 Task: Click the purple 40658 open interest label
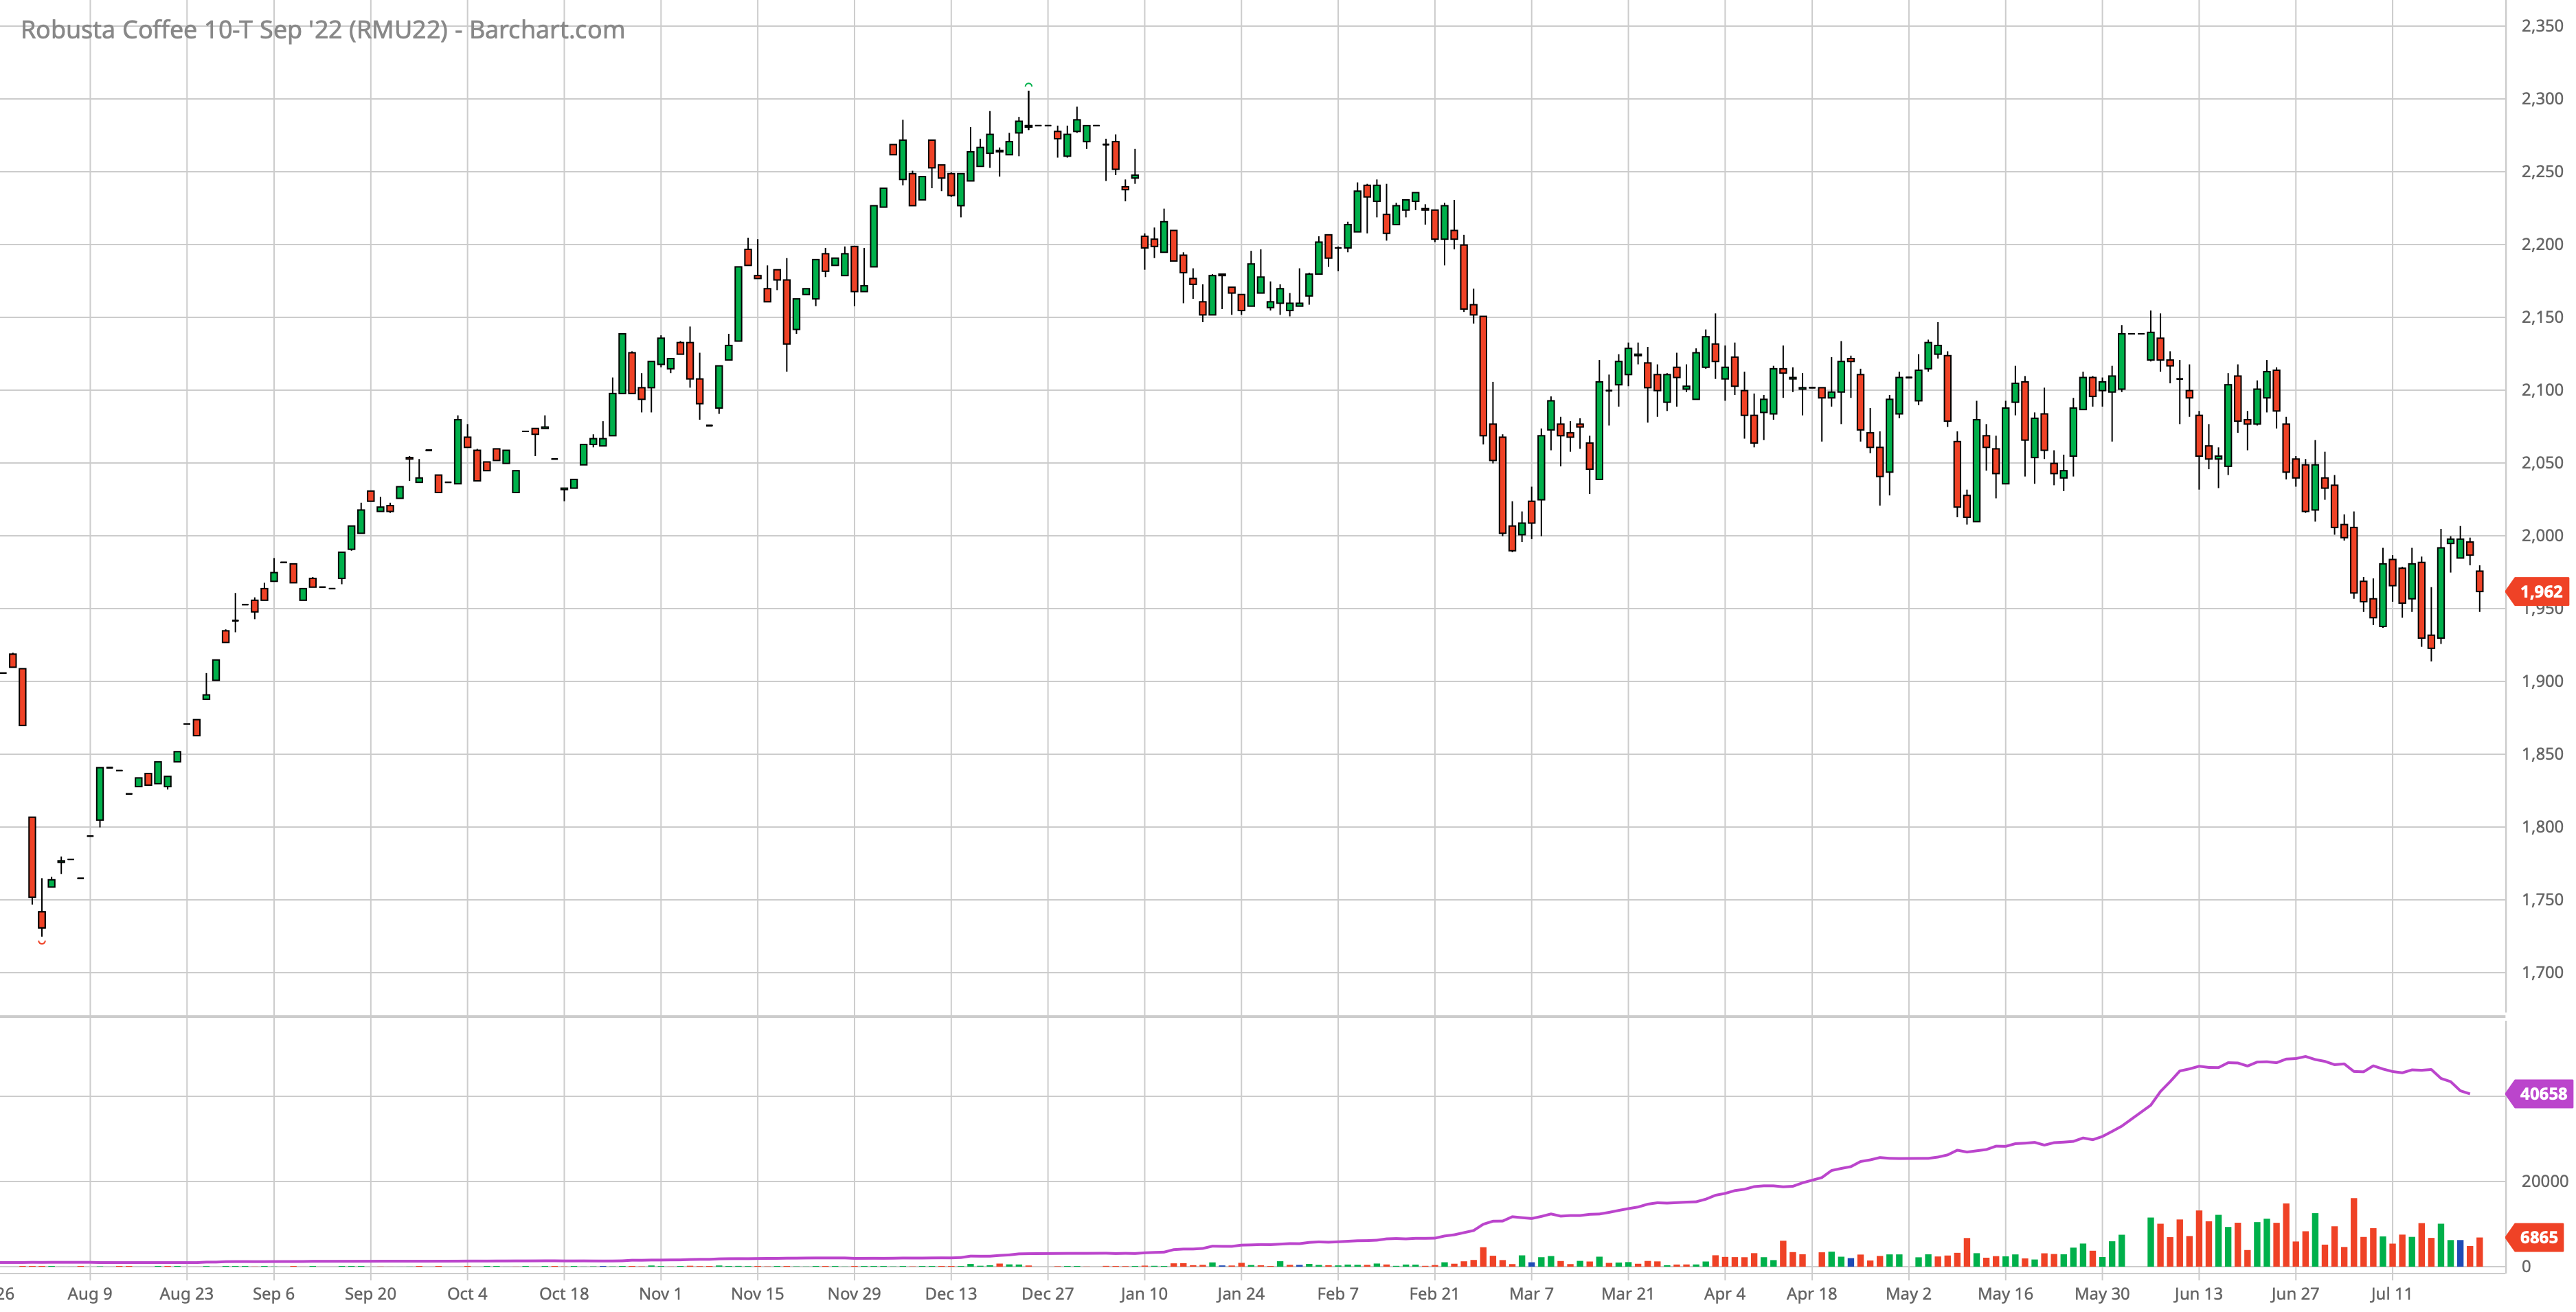point(2540,1094)
